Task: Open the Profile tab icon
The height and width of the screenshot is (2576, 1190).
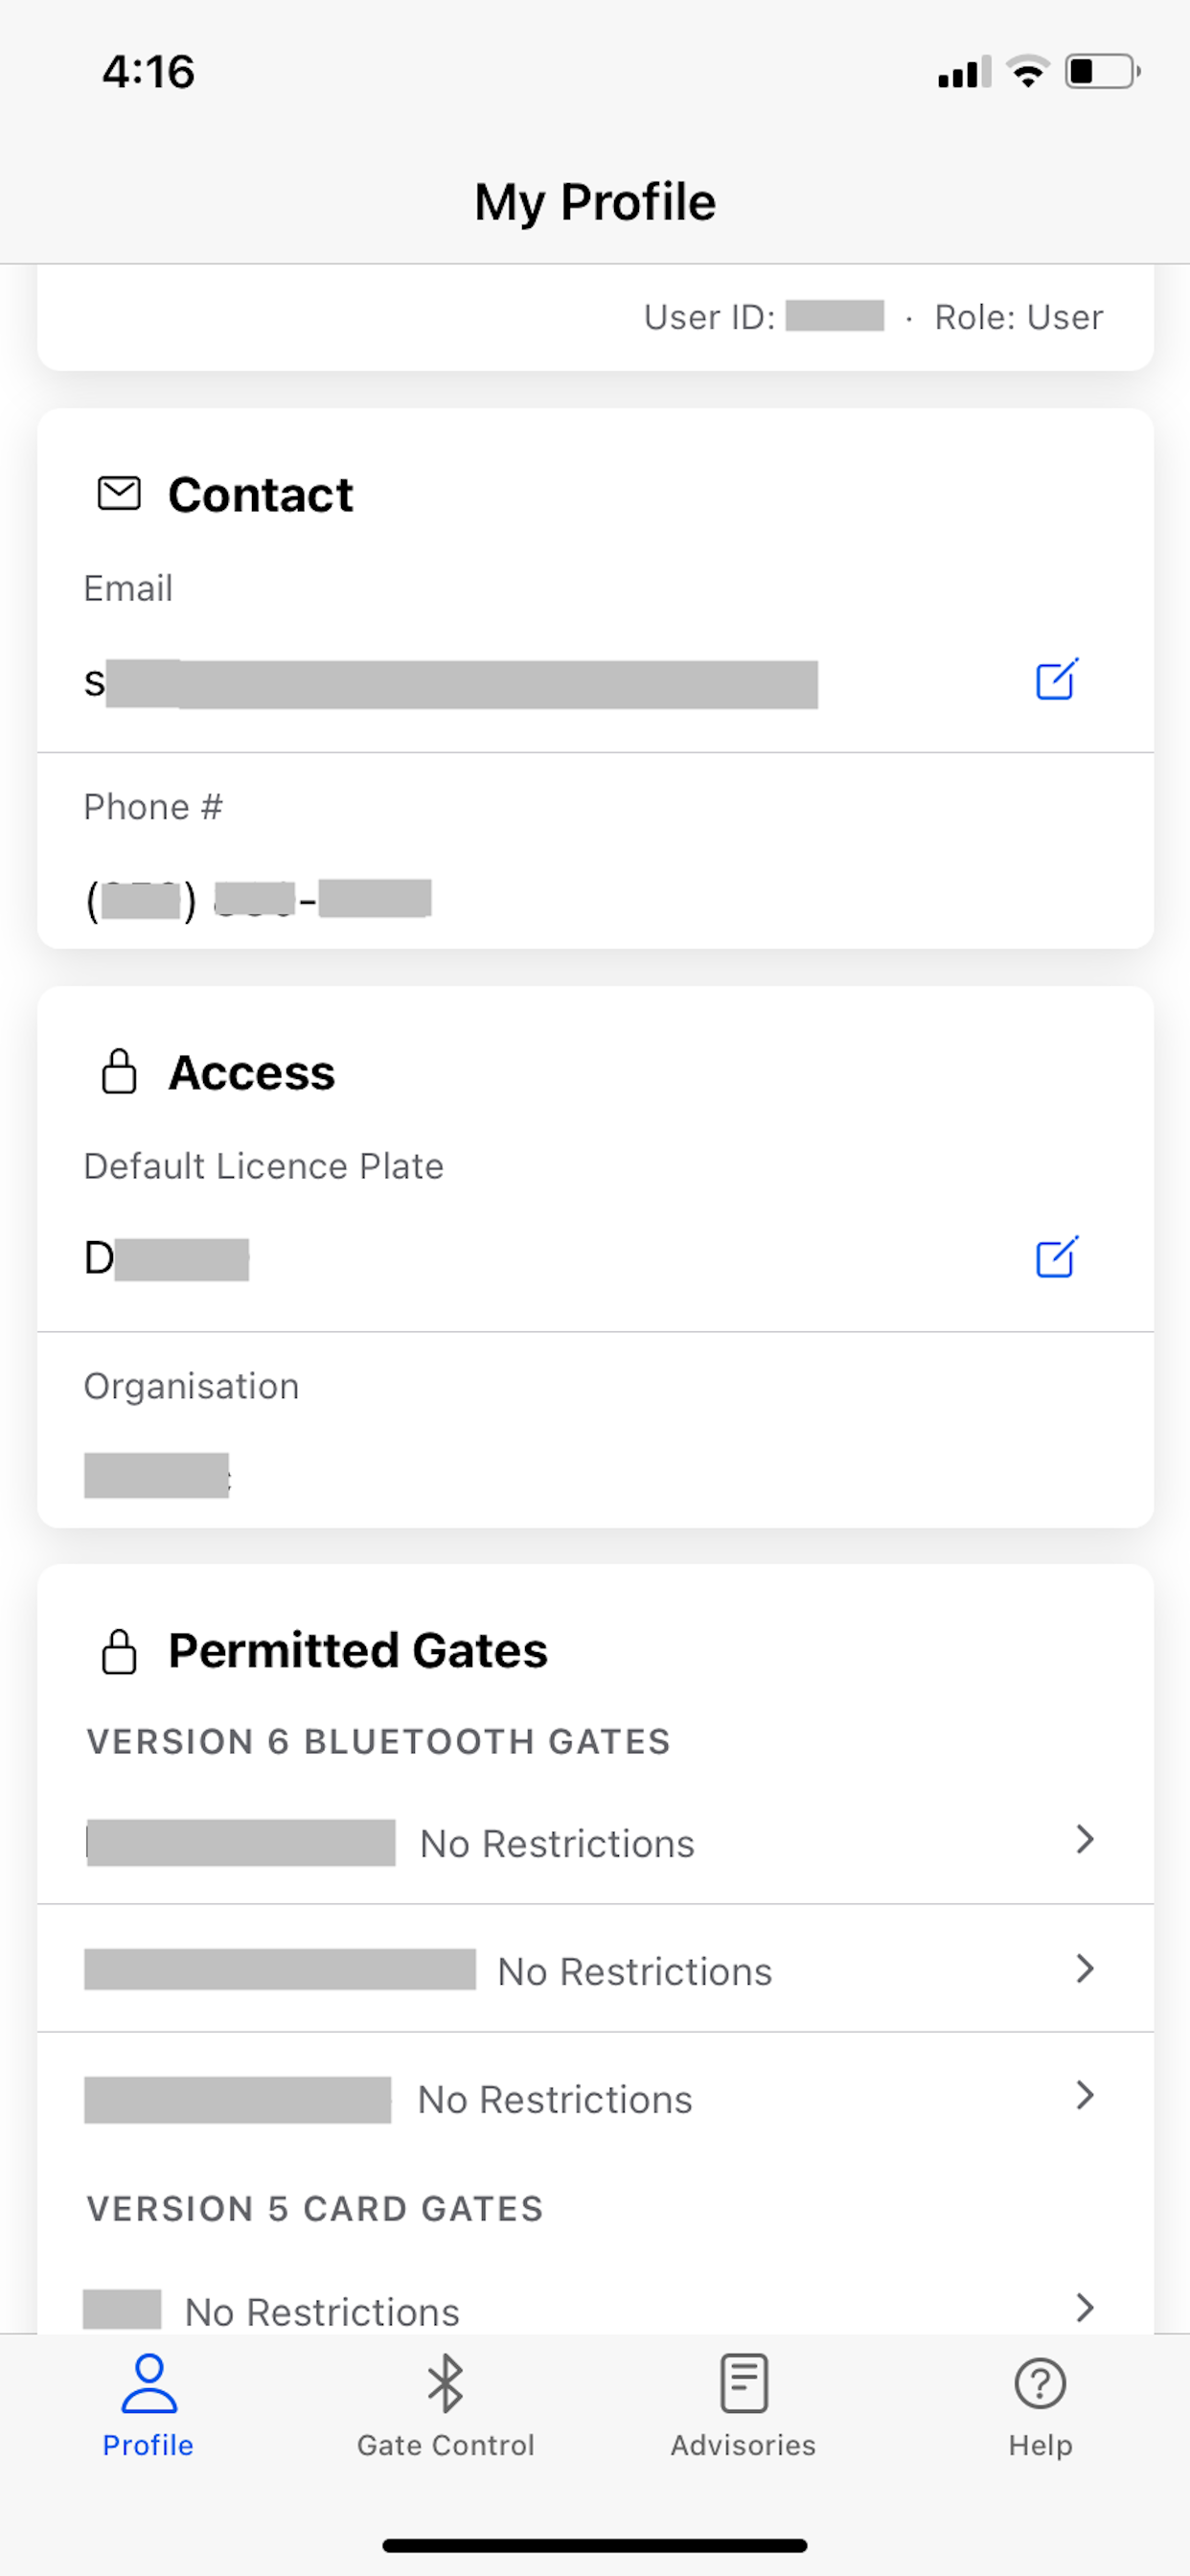Action: [149, 2383]
